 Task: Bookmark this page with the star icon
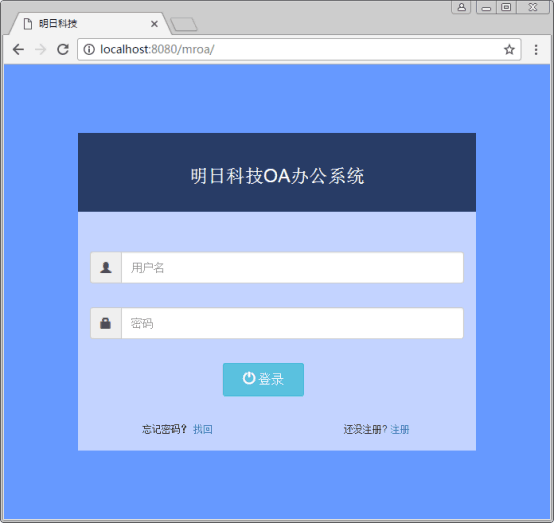(x=509, y=49)
